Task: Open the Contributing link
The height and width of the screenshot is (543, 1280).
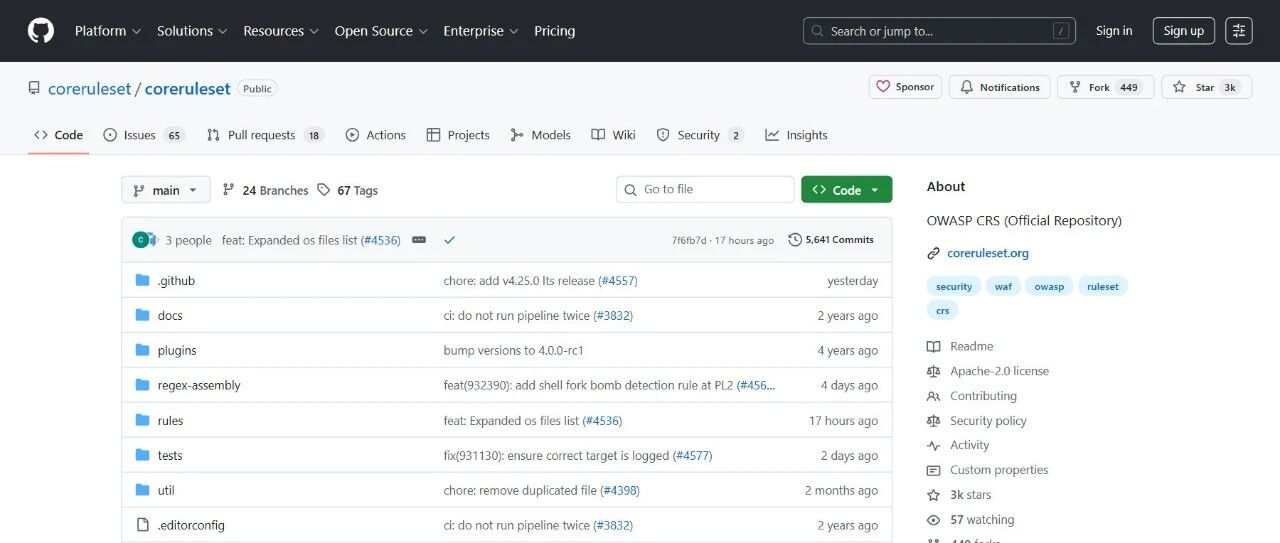Action: coord(971,396)
